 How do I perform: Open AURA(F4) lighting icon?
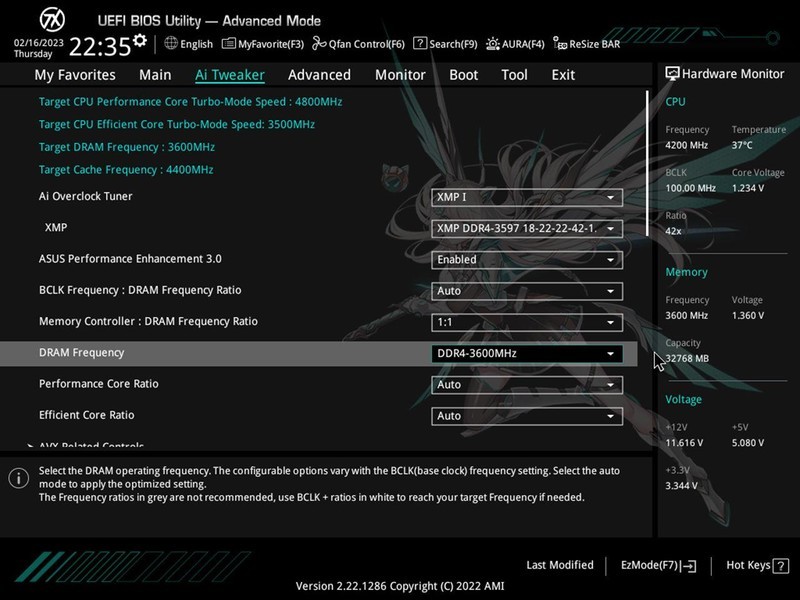click(492, 44)
